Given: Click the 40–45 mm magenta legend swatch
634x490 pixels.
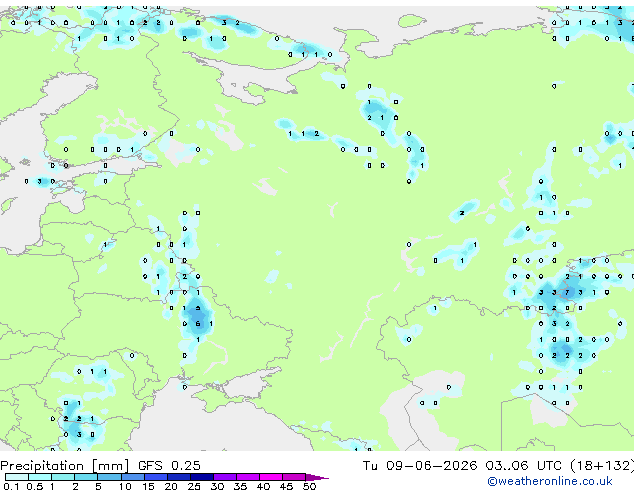Looking at the screenshot, I should coord(271,477).
